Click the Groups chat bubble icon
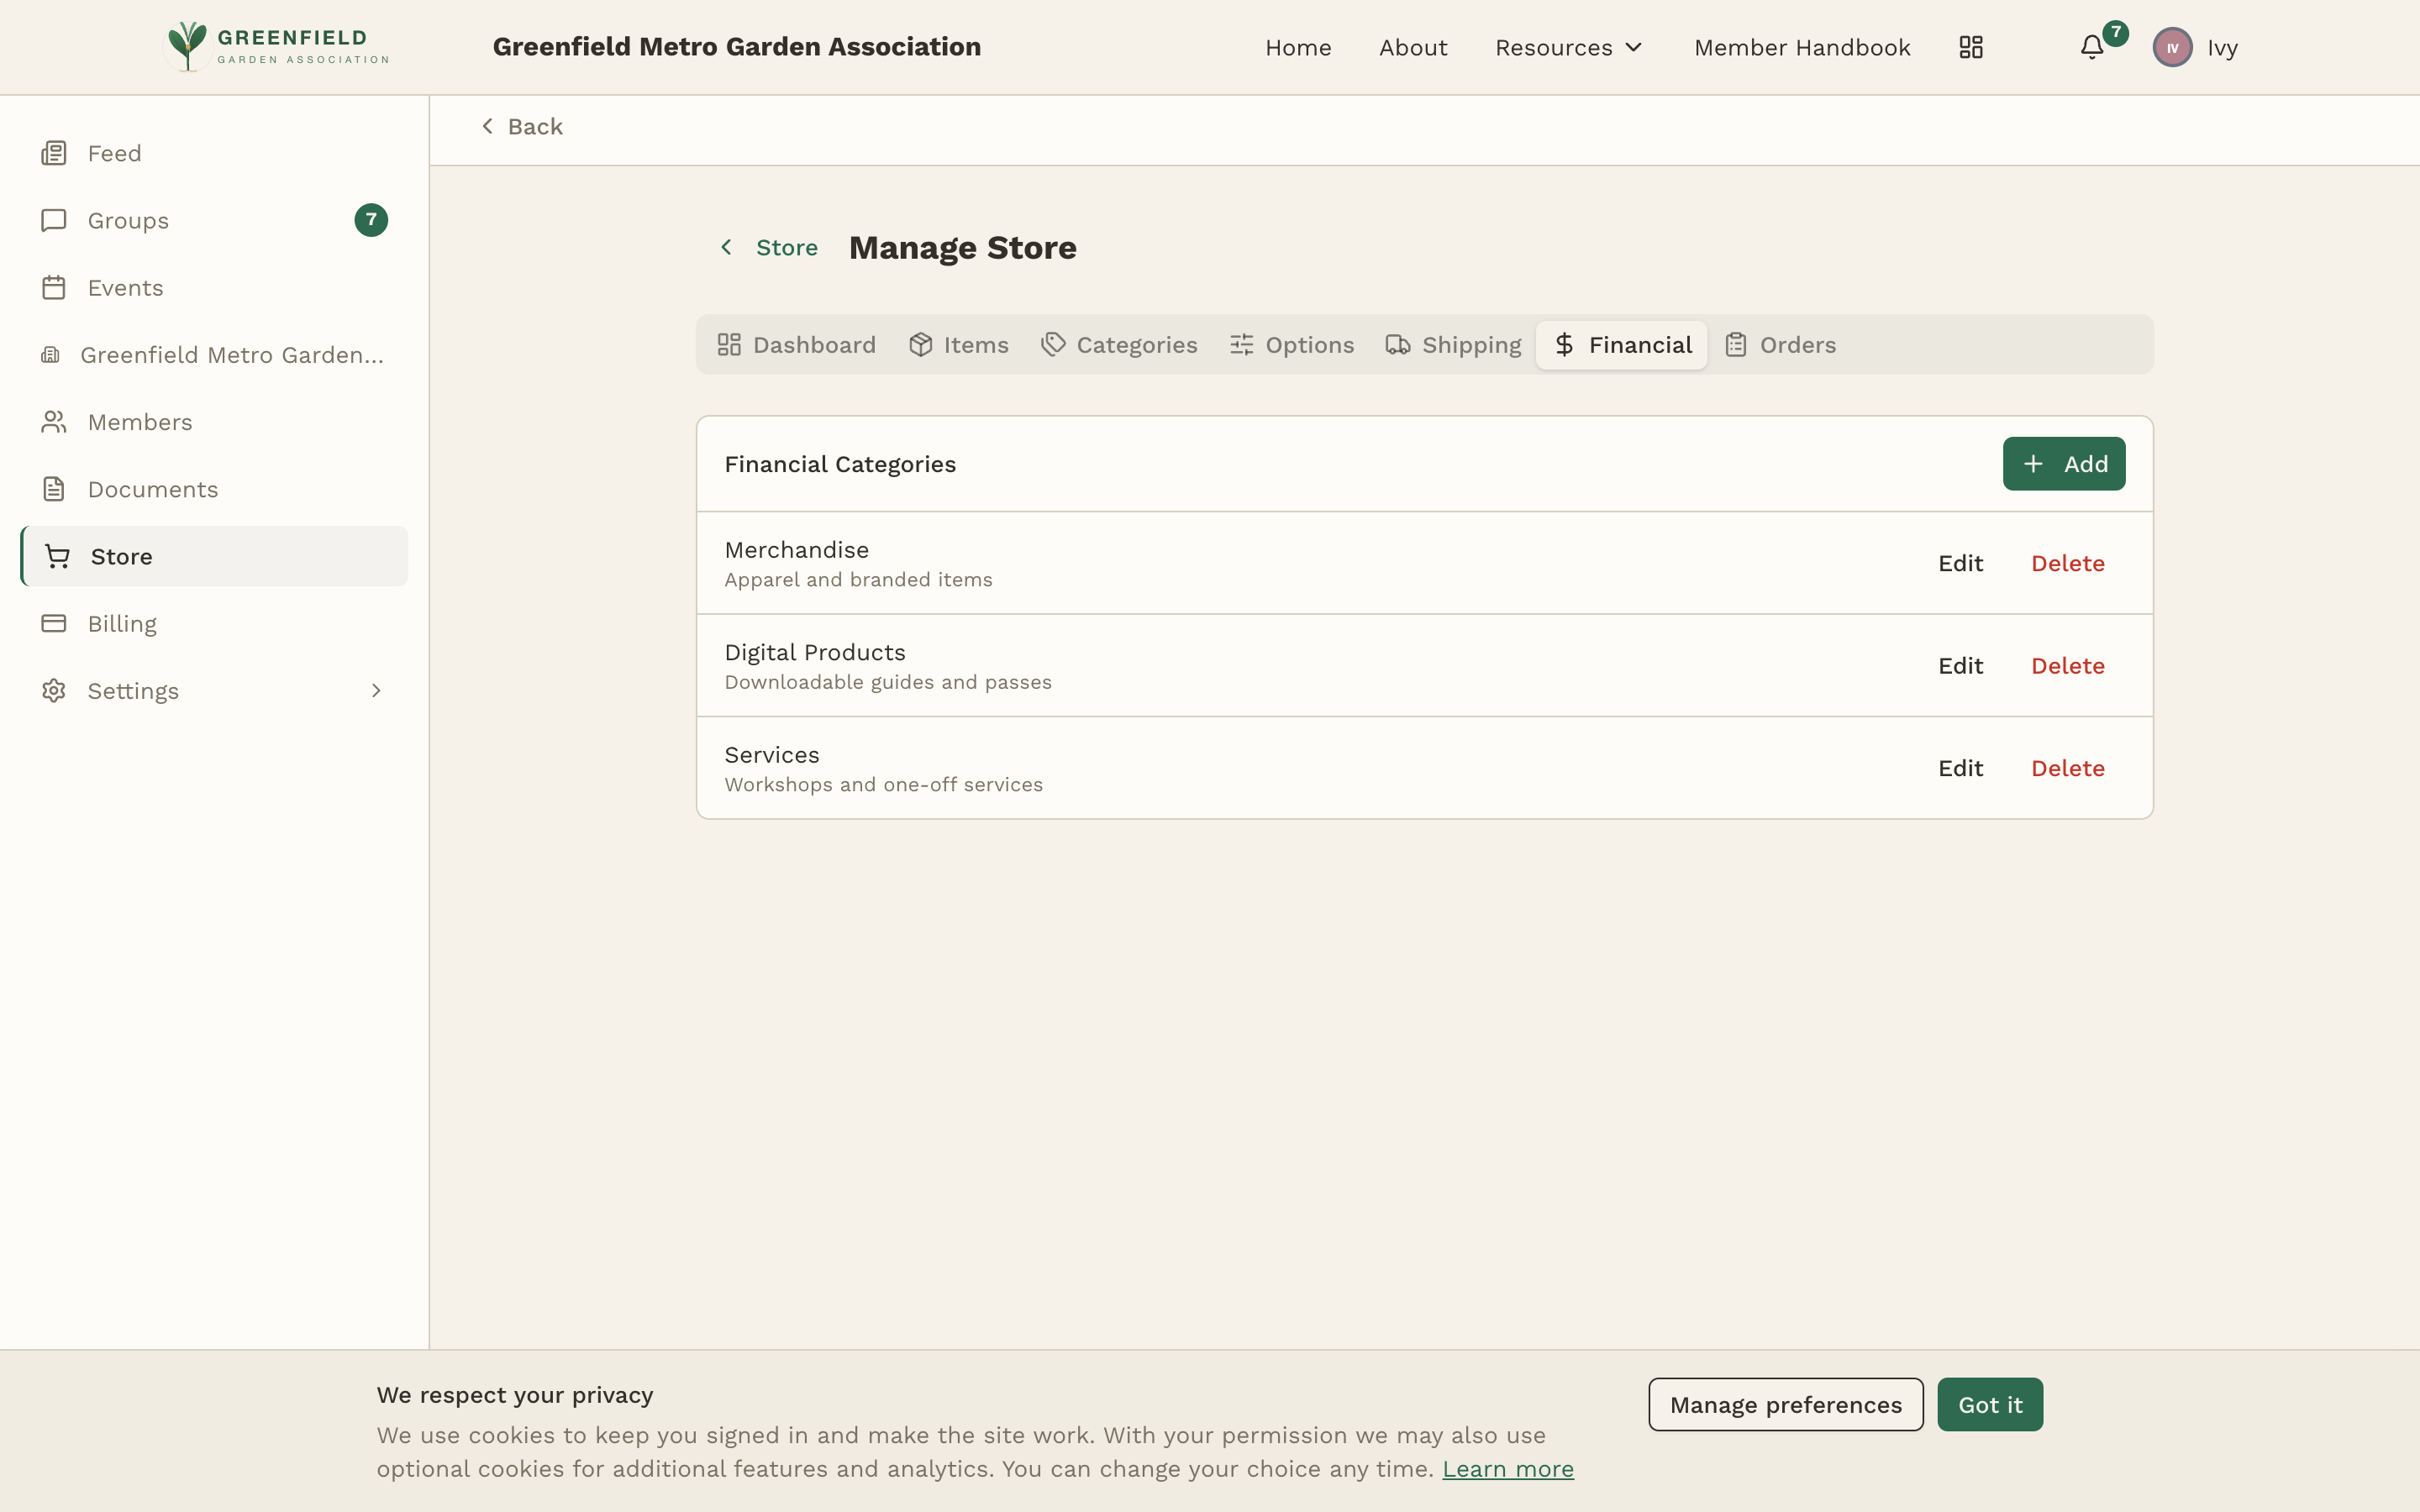The image size is (2420, 1512). [x=54, y=220]
